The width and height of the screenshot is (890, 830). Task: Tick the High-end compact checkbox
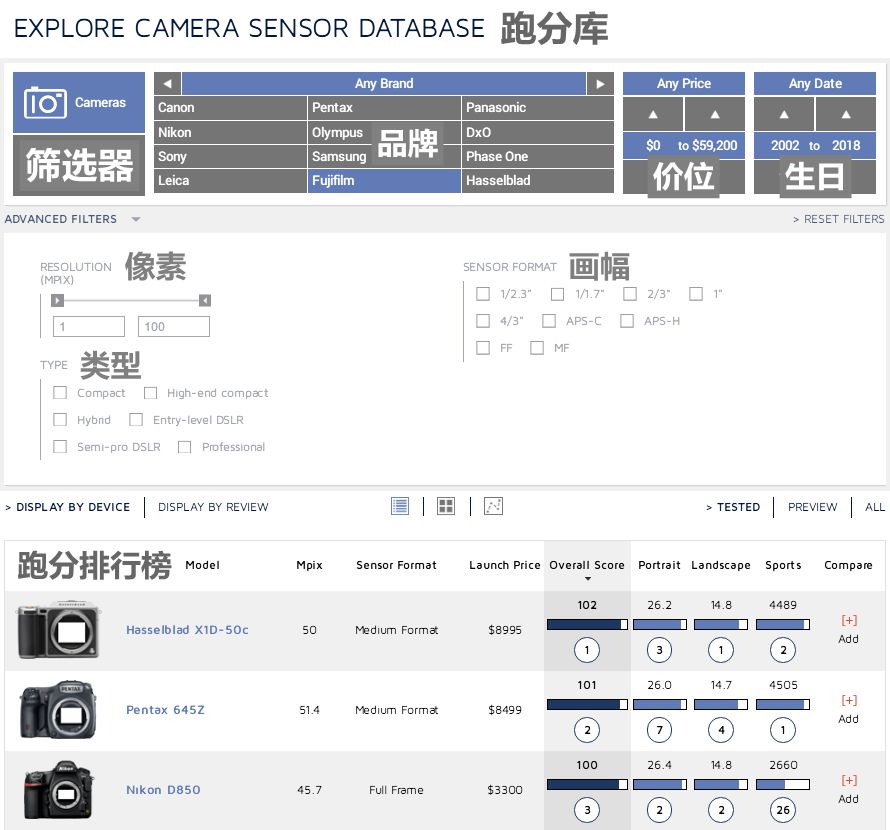click(x=150, y=393)
